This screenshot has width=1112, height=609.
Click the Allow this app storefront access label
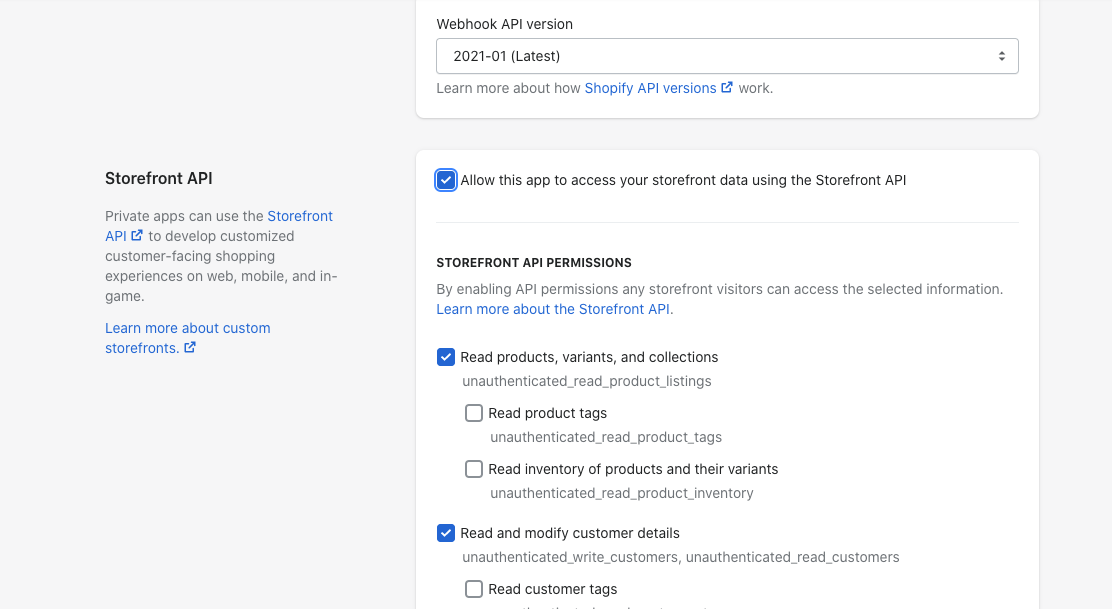pyautogui.click(x=683, y=181)
